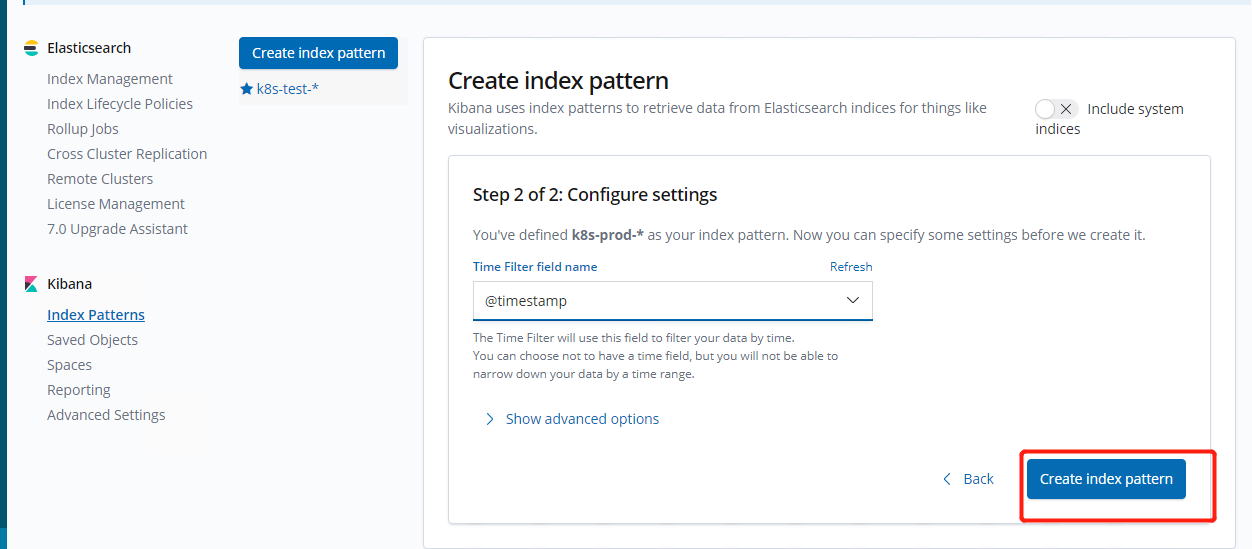Click Create index pattern button above pattern list
1252x549 pixels.
click(x=318, y=53)
